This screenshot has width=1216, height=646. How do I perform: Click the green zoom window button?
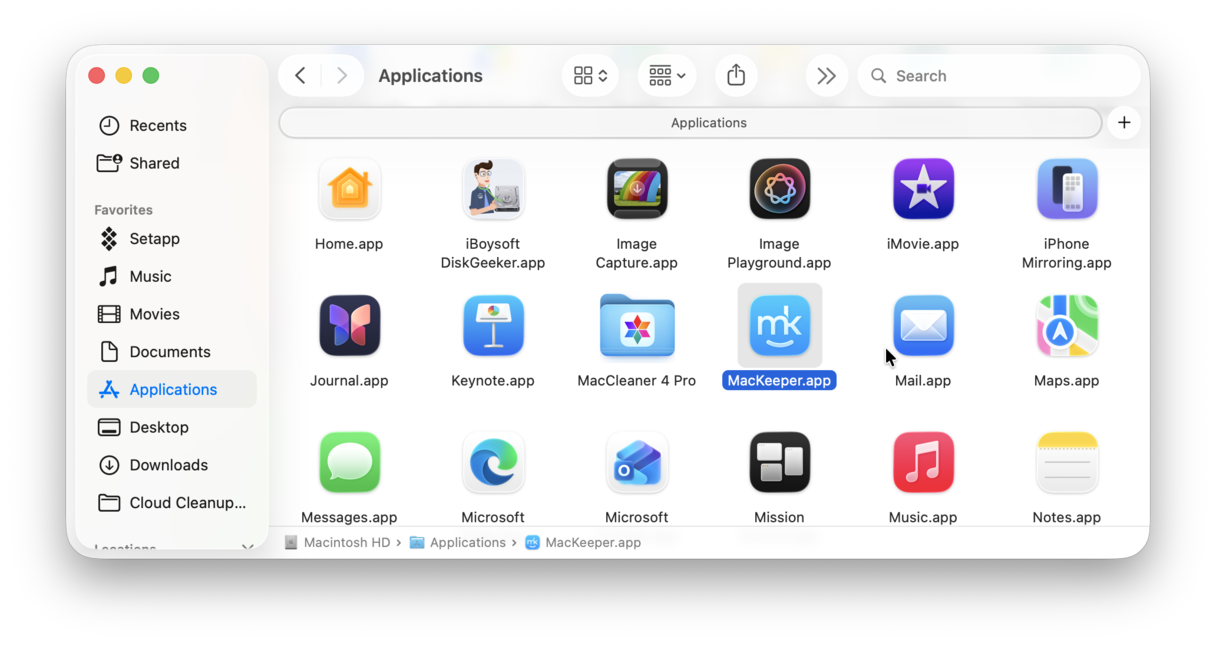click(x=151, y=75)
